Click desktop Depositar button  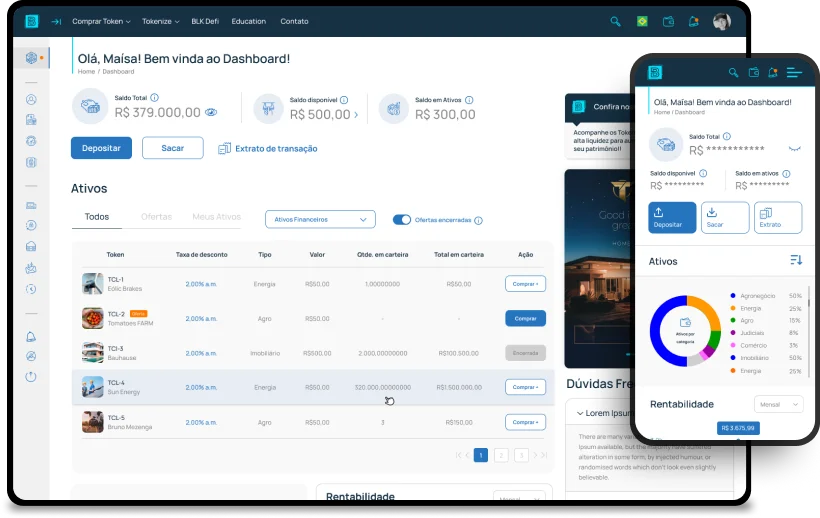pyautogui.click(x=101, y=148)
